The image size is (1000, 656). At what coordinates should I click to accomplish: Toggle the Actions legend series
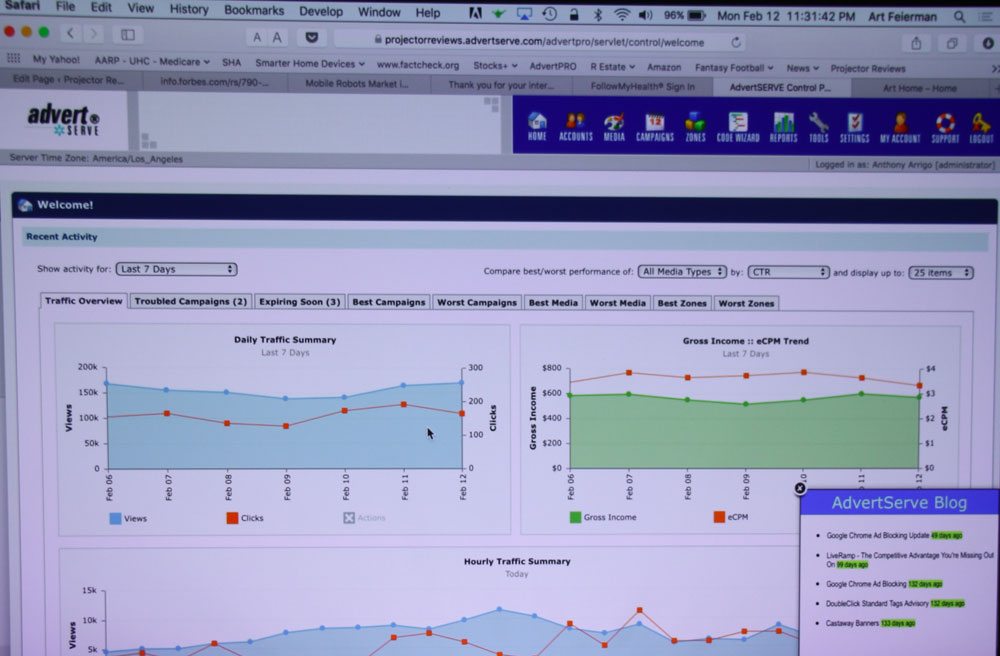pyautogui.click(x=364, y=518)
